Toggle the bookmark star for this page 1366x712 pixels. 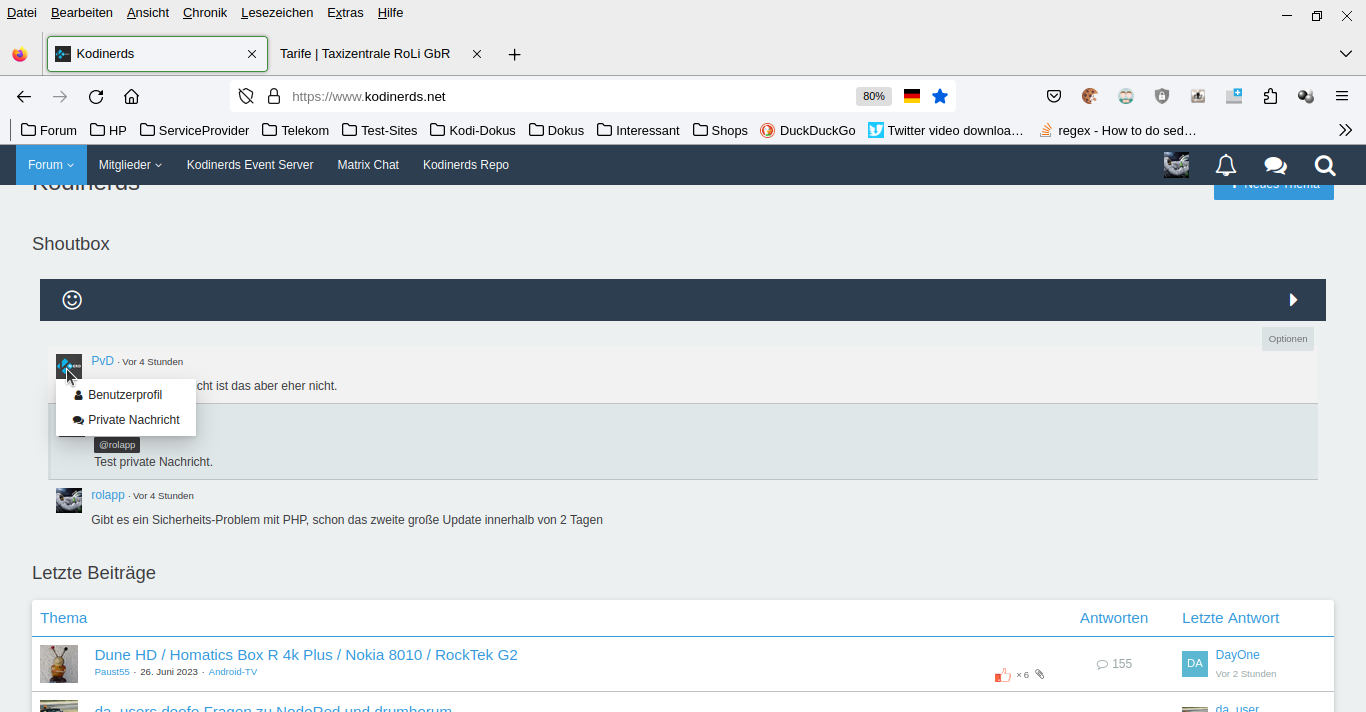click(940, 97)
